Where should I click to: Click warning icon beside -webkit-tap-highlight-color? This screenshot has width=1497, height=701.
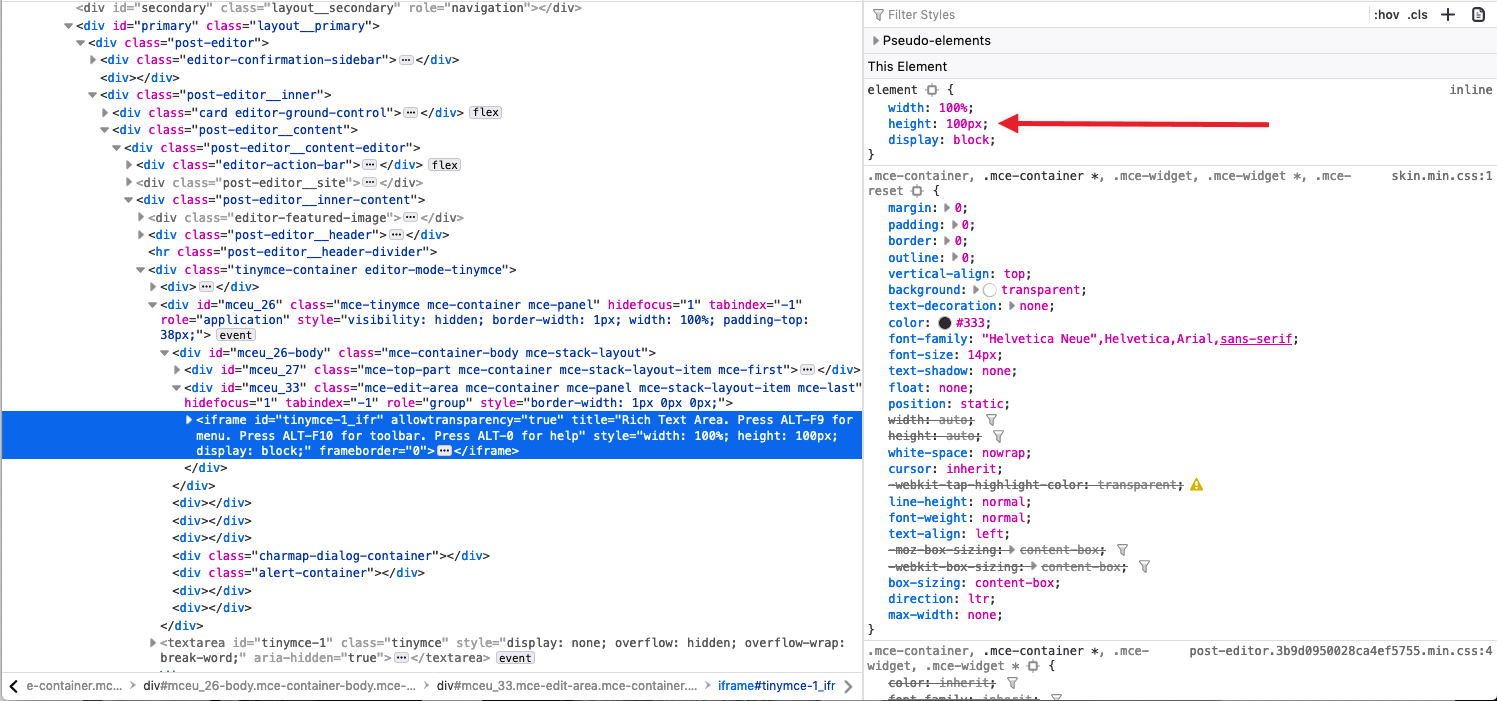(x=1197, y=485)
